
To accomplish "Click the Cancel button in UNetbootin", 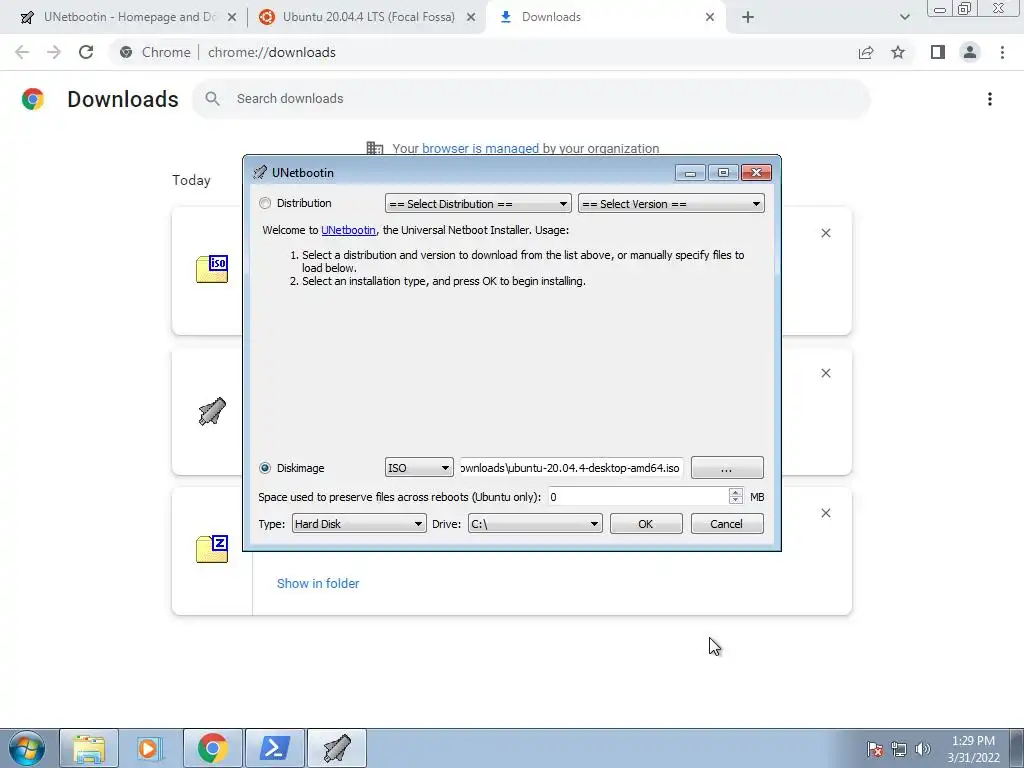I will (726, 524).
